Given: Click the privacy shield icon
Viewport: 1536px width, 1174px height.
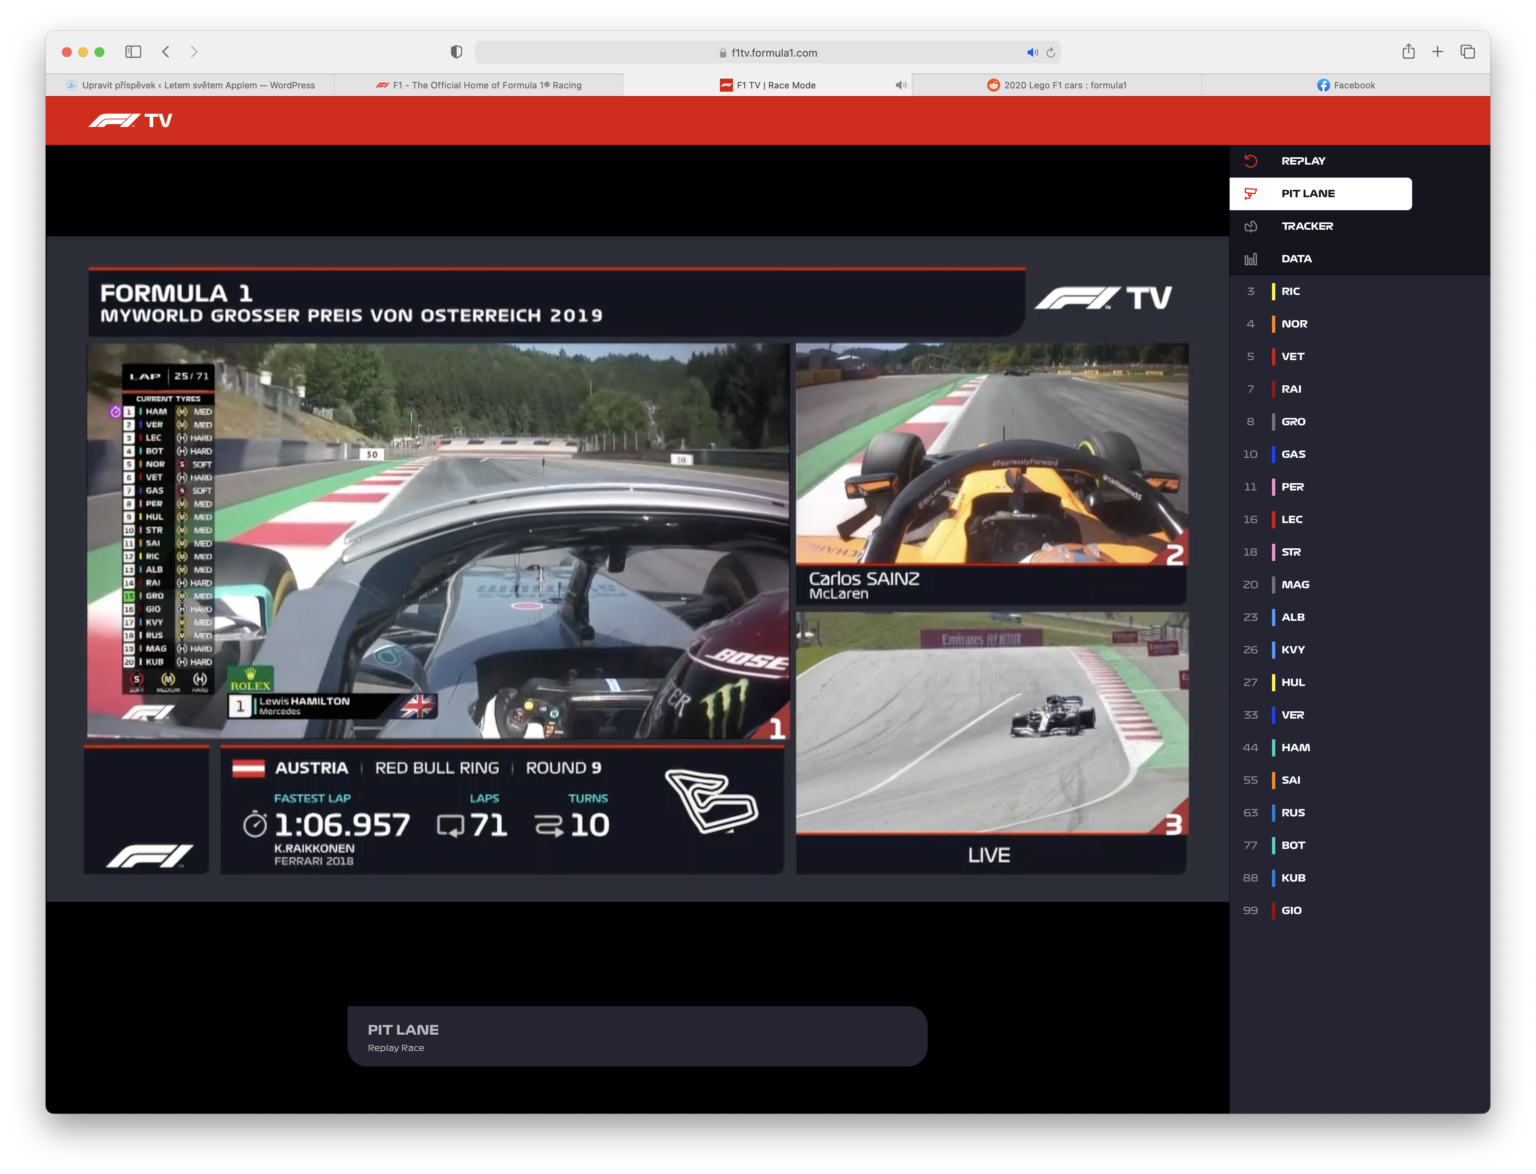Looking at the screenshot, I should (456, 52).
